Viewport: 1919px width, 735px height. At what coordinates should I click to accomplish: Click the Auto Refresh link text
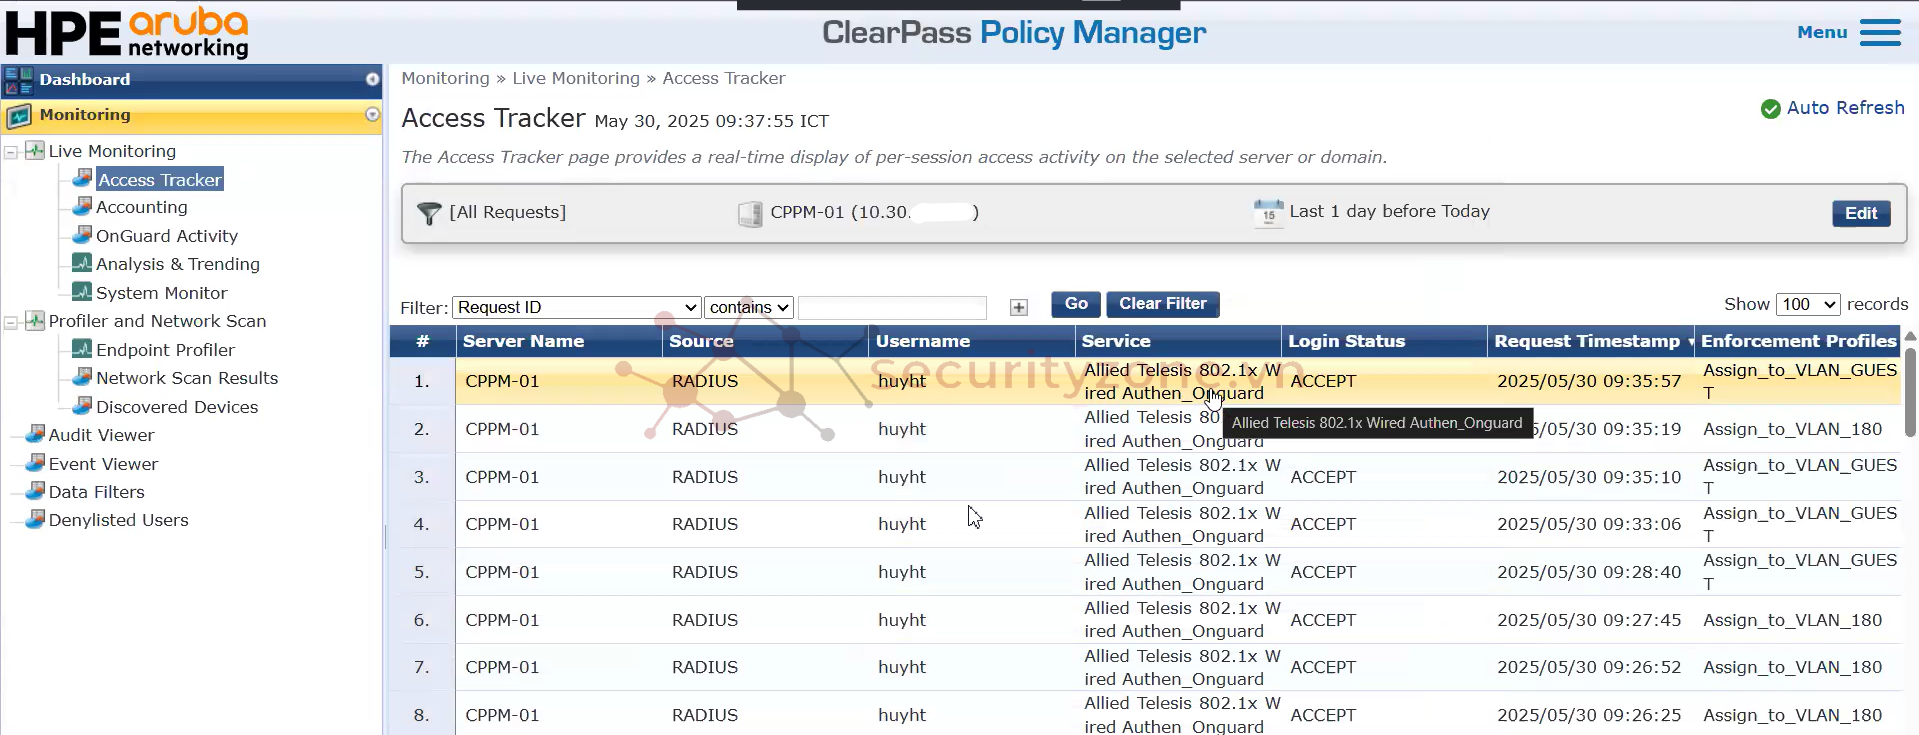point(1845,108)
